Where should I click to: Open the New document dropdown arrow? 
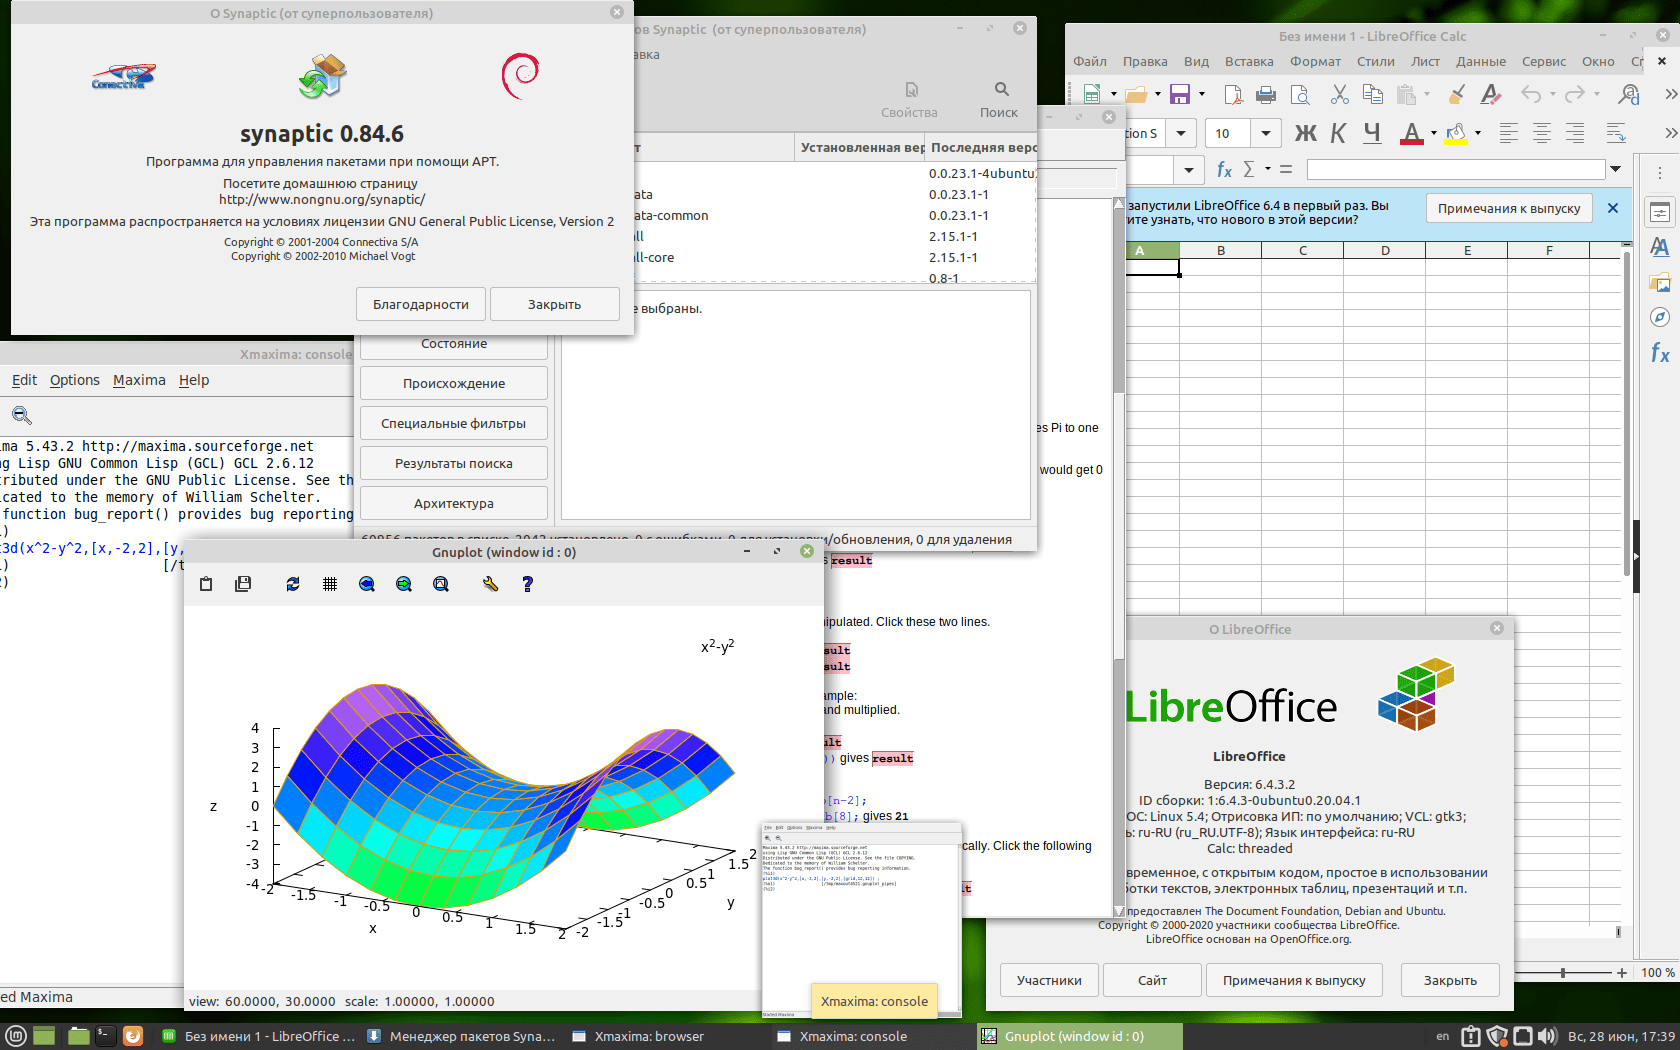pyautogui.click(x=1114, y=94)
